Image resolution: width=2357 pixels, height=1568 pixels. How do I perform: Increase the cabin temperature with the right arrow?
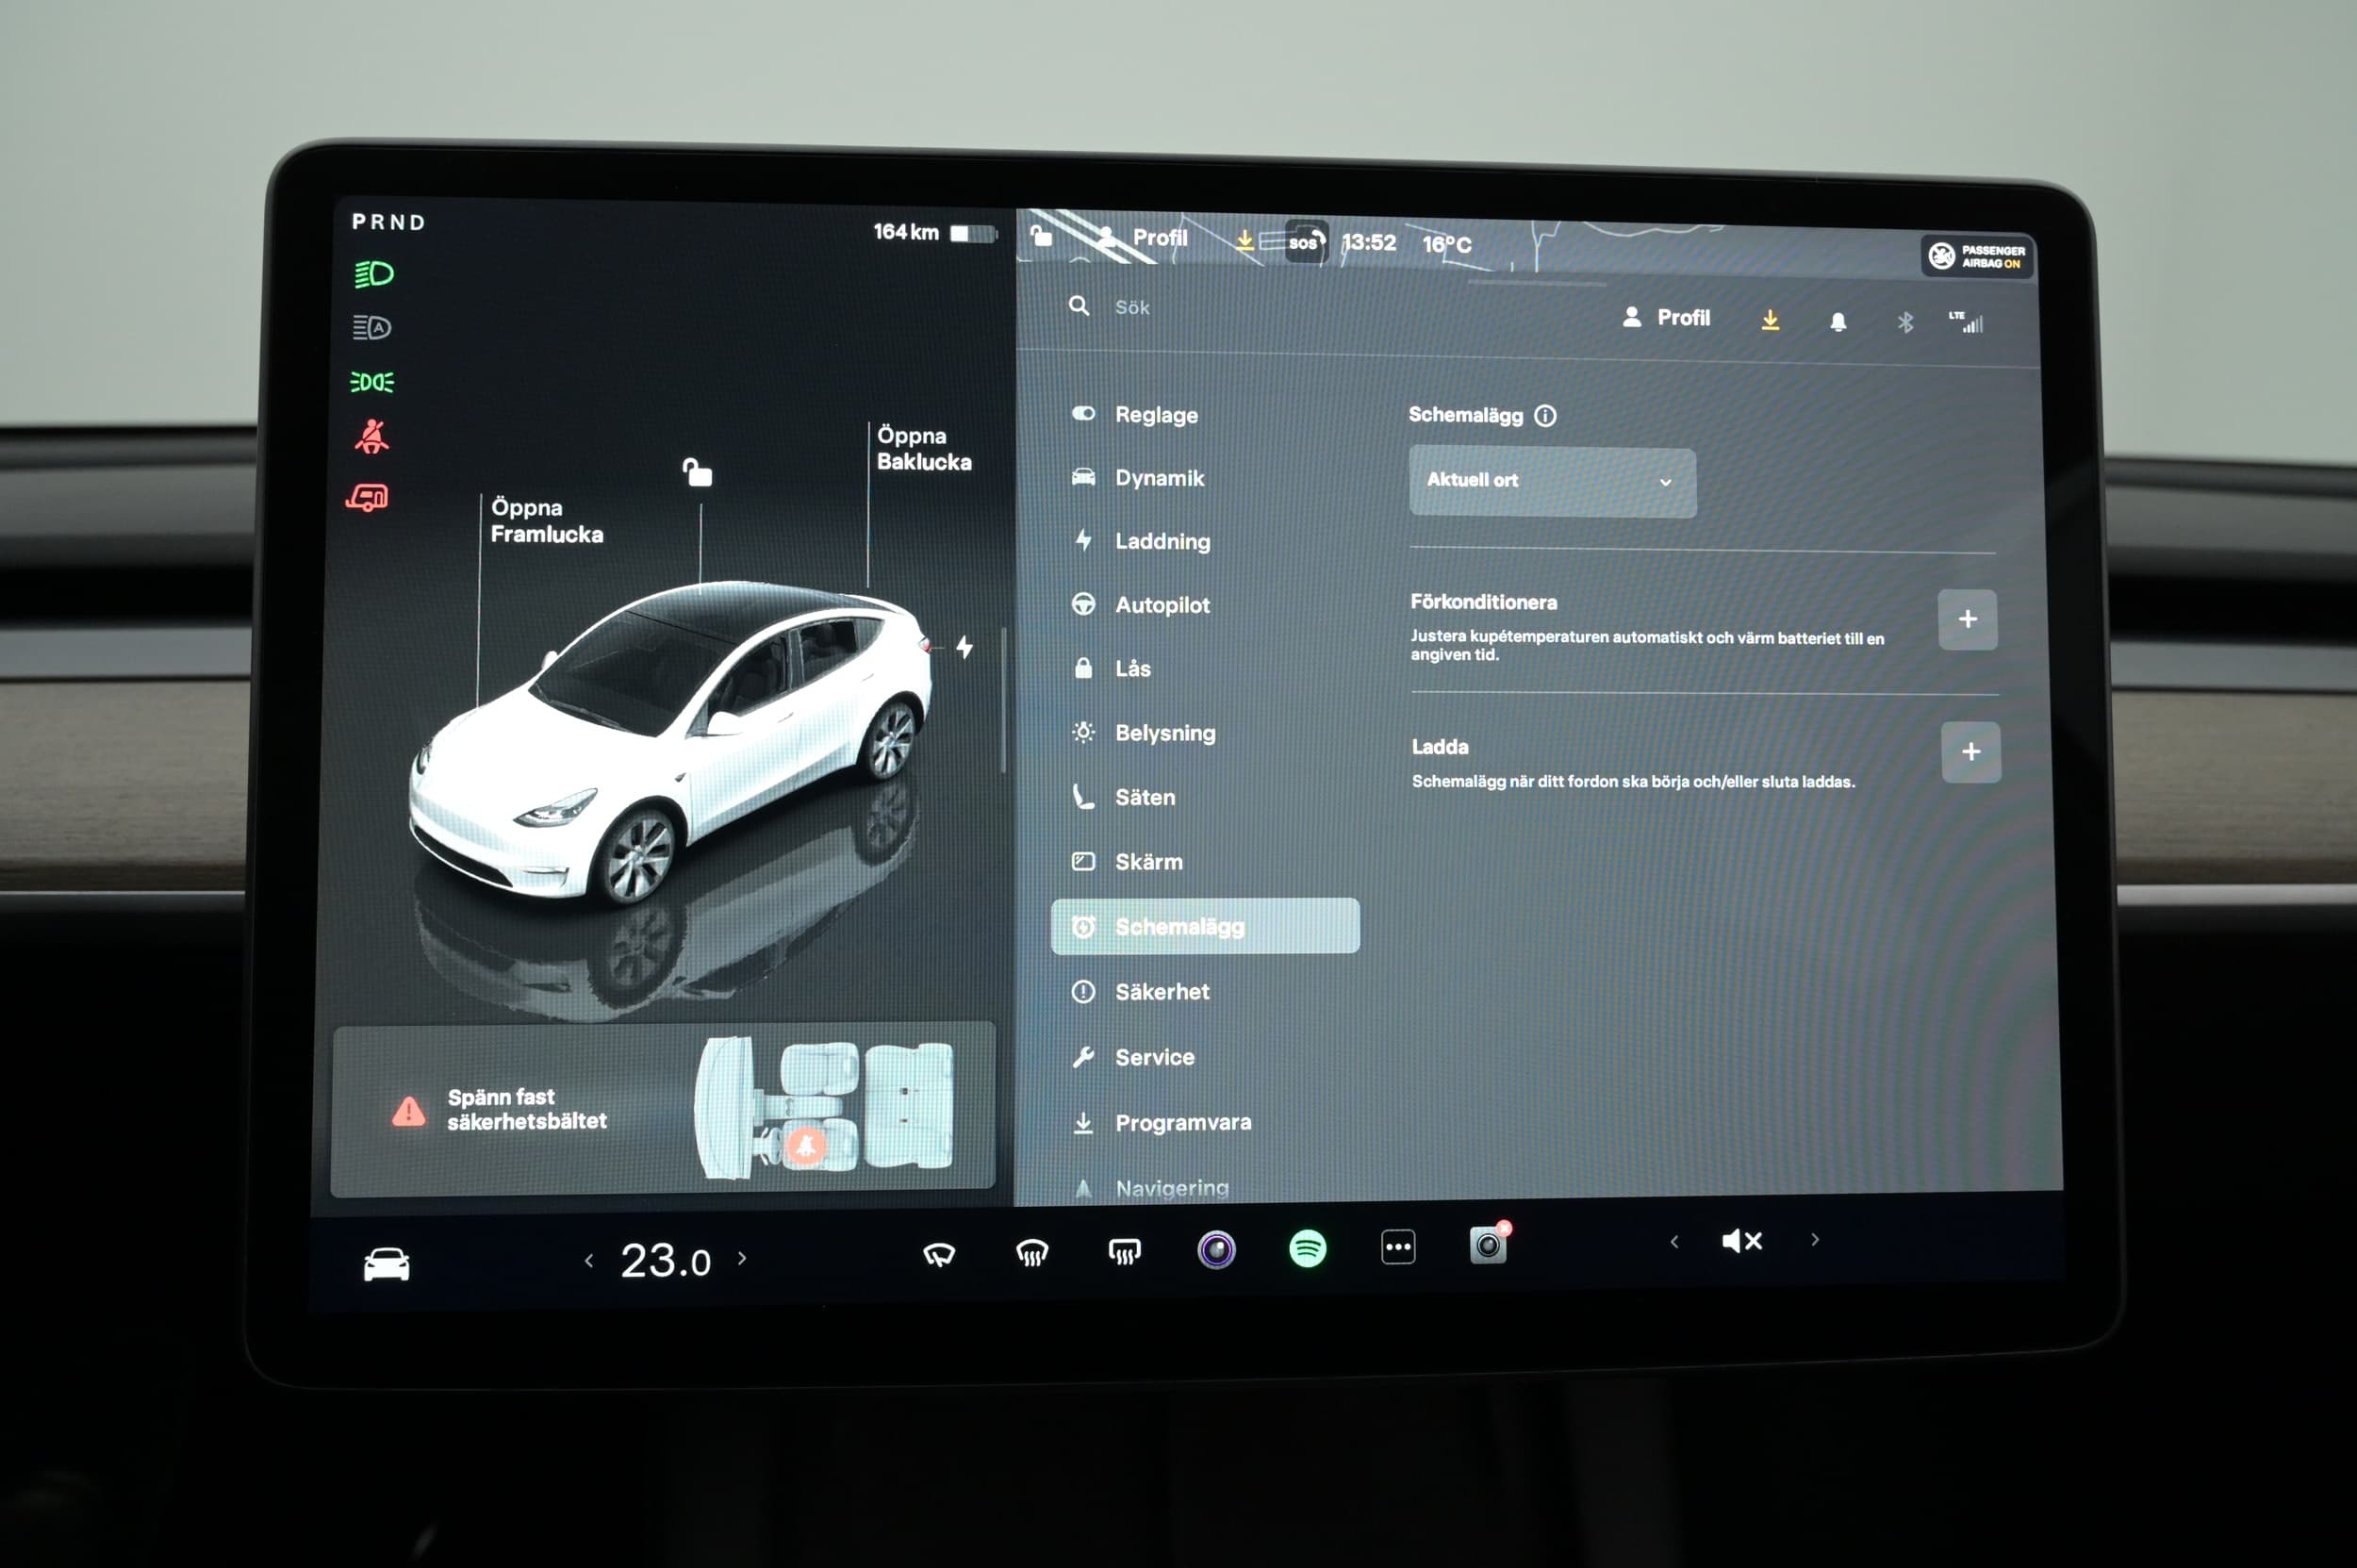(742, 1258)
